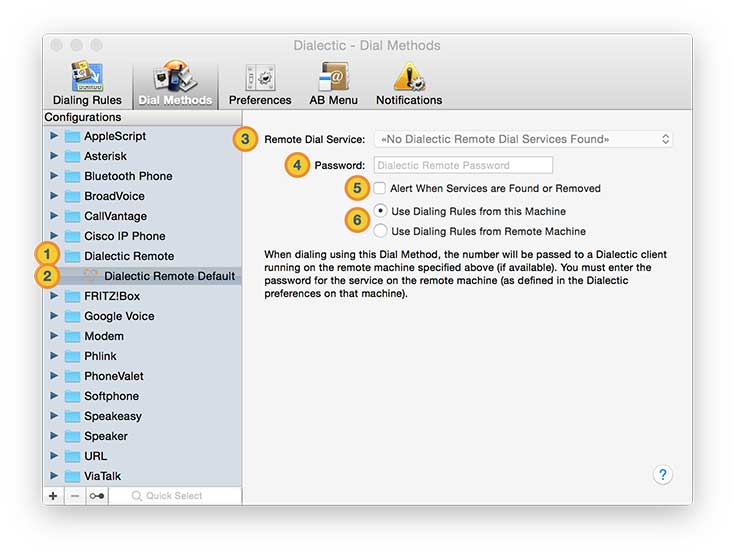Enable Alert When Services are Found or Removed
The width and height of the screenshot is (734, 555).
coord(380,188)
